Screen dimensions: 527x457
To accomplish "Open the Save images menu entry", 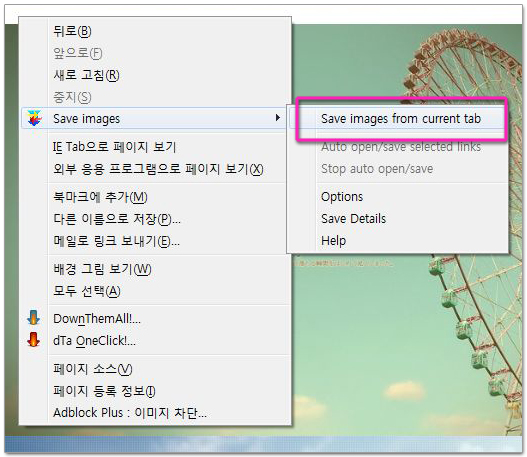I will pos(155,118).
